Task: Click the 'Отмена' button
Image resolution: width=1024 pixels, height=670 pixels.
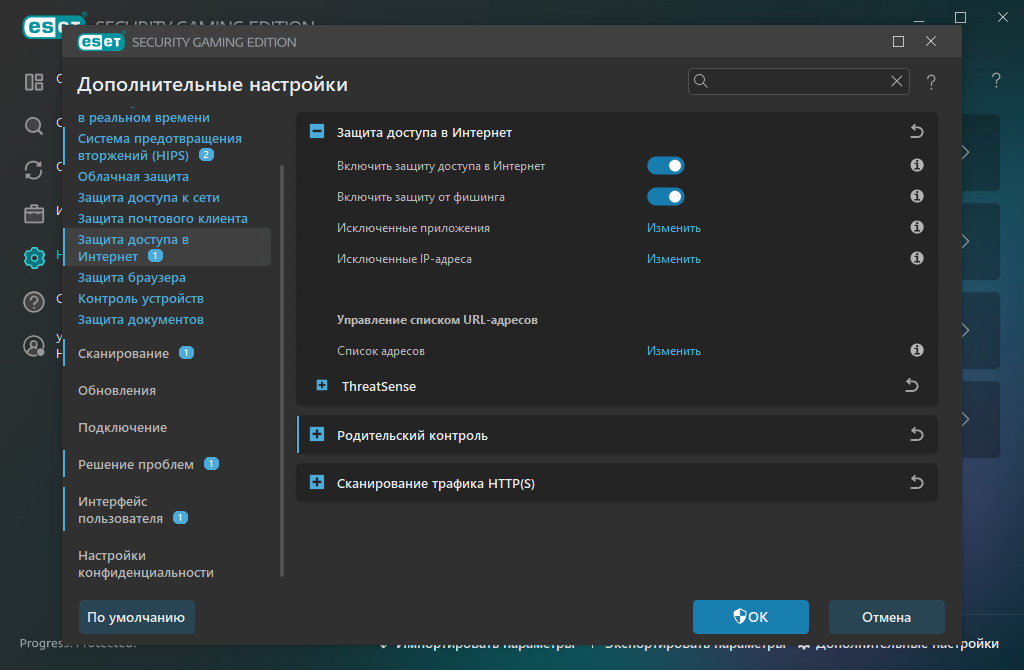Action: pos(886,617)
